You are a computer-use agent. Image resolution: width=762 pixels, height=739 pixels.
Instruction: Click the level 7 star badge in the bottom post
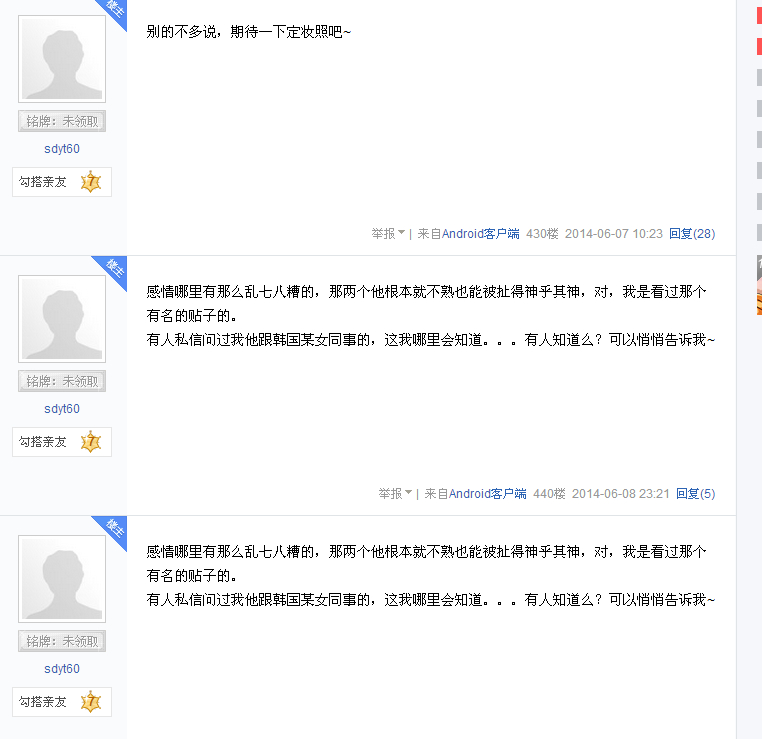click(x=91, y=702)
